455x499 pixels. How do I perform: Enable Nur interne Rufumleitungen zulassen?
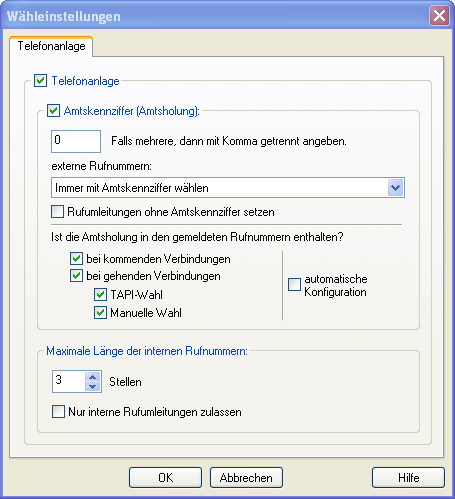58,412
